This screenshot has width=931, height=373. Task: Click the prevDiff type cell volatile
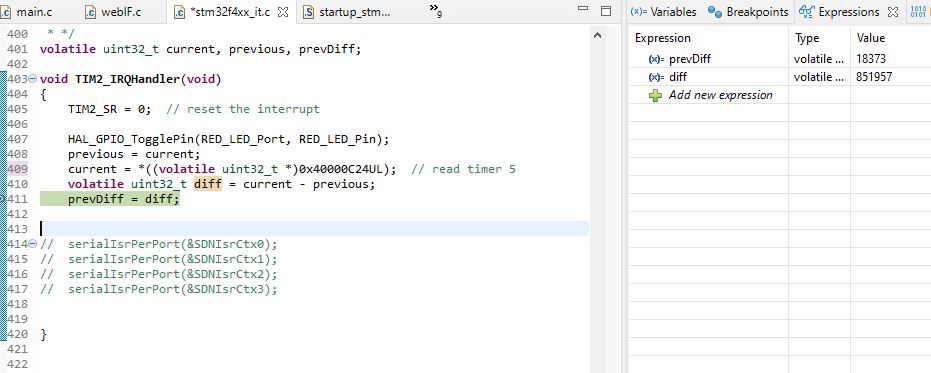coord(818,59)
